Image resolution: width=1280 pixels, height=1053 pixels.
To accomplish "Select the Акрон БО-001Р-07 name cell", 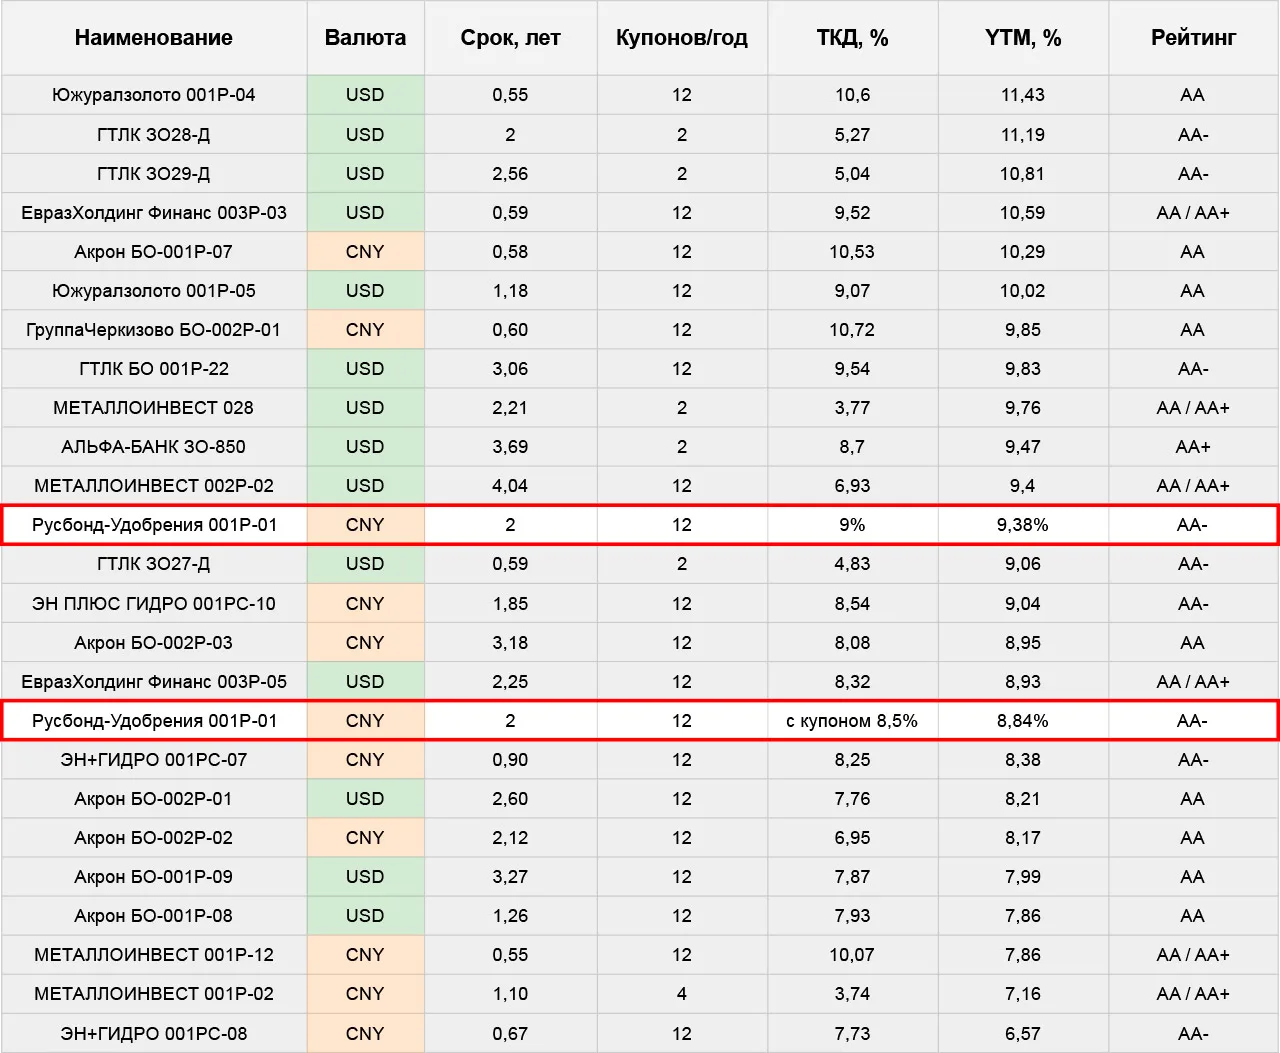I will [154, 251].
